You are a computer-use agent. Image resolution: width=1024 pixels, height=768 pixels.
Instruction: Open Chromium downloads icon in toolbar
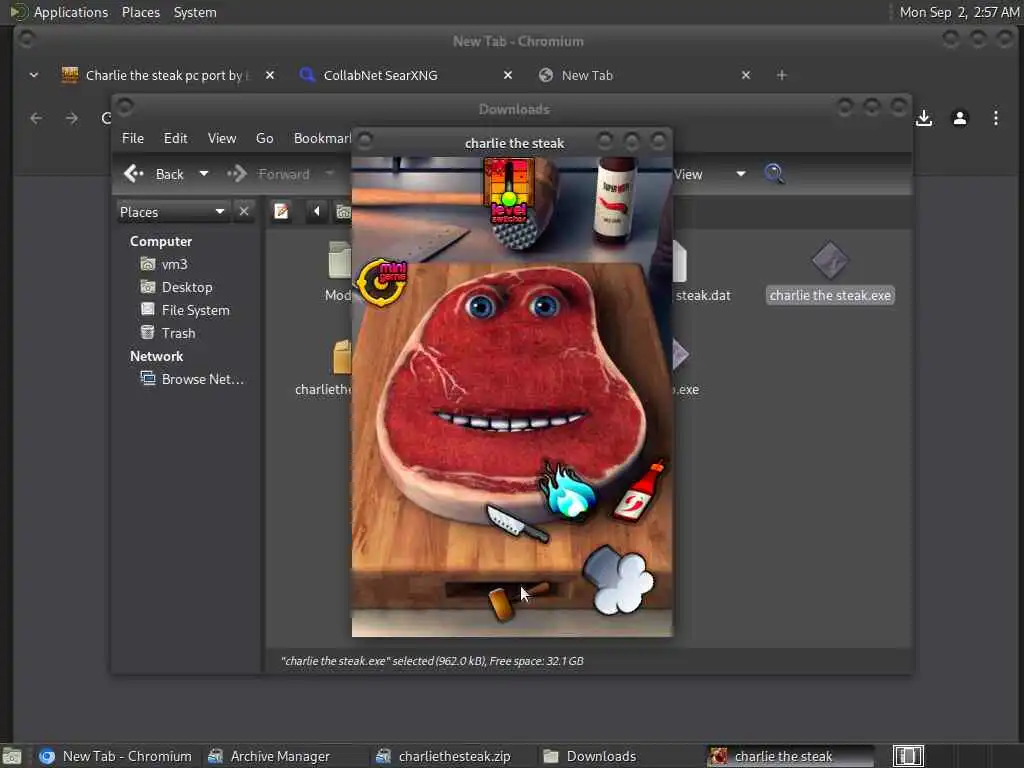(x=923, y=118)
